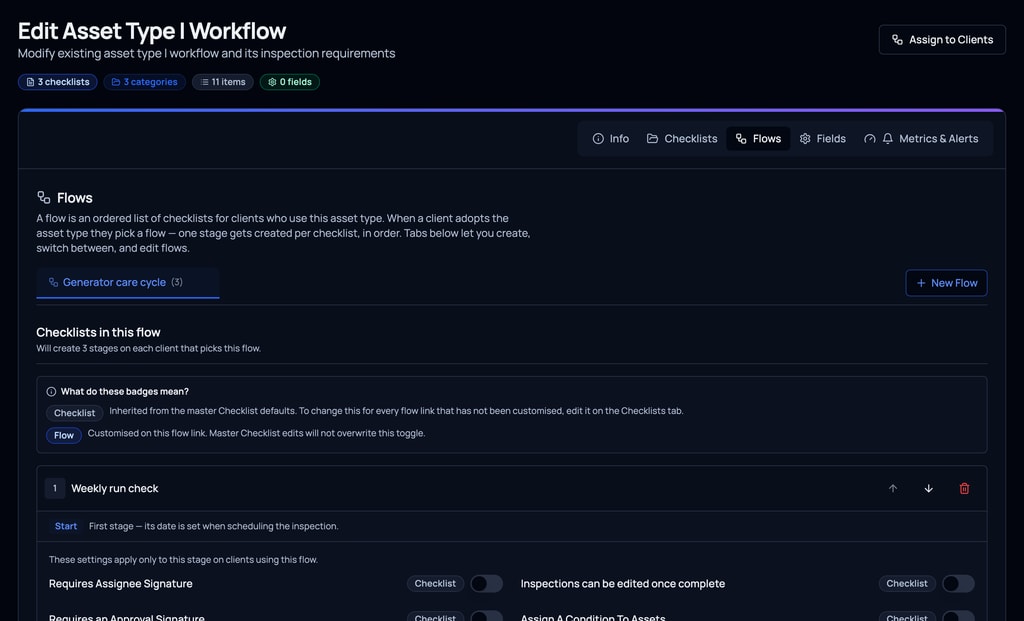This screenshot has width=1024, height=621.
Task: Click the info icon beside badges help
Action: 51,392
